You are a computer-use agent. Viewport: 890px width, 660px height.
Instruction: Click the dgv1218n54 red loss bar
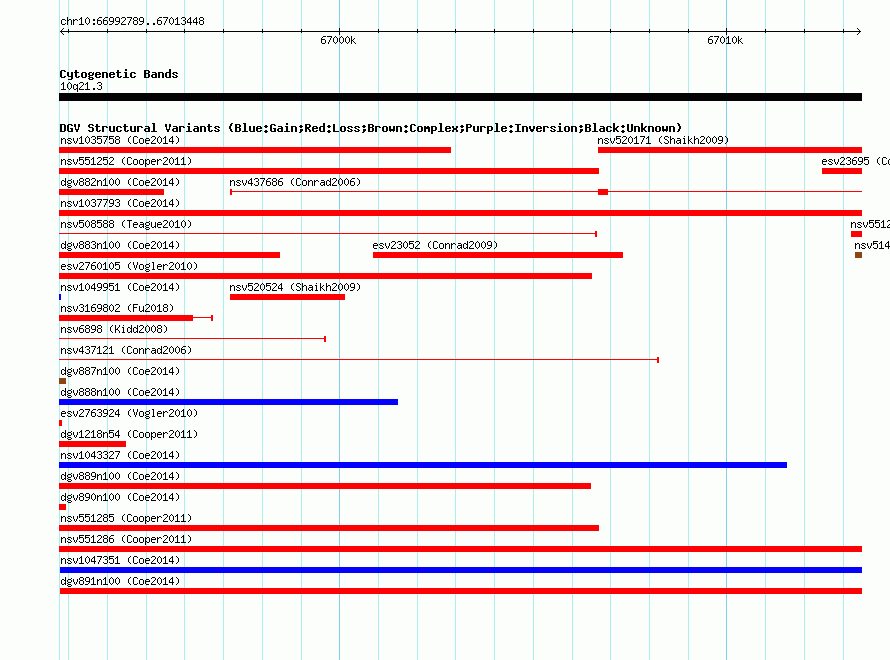pyautogui.click(x=93, y=444)
